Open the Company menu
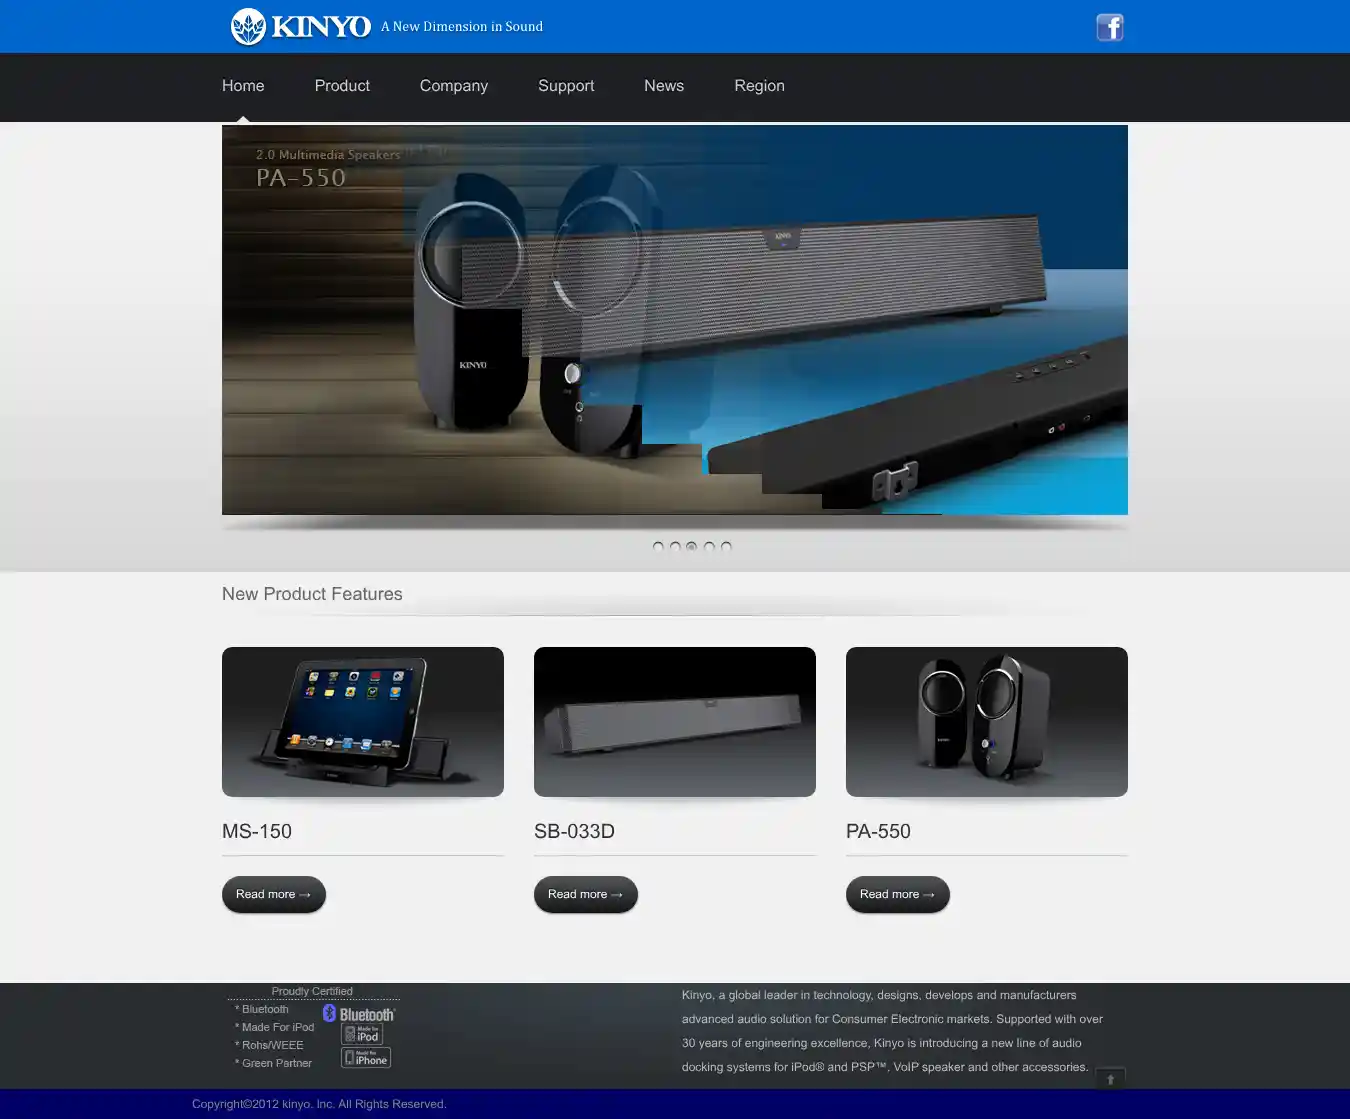Screen dimensions: 1350x1119 [x=454, y=86]
